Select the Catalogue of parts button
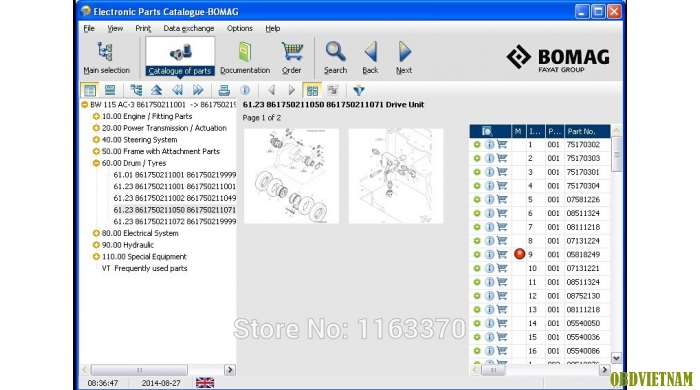The image size is (700, 390). [x=180, y=57]
